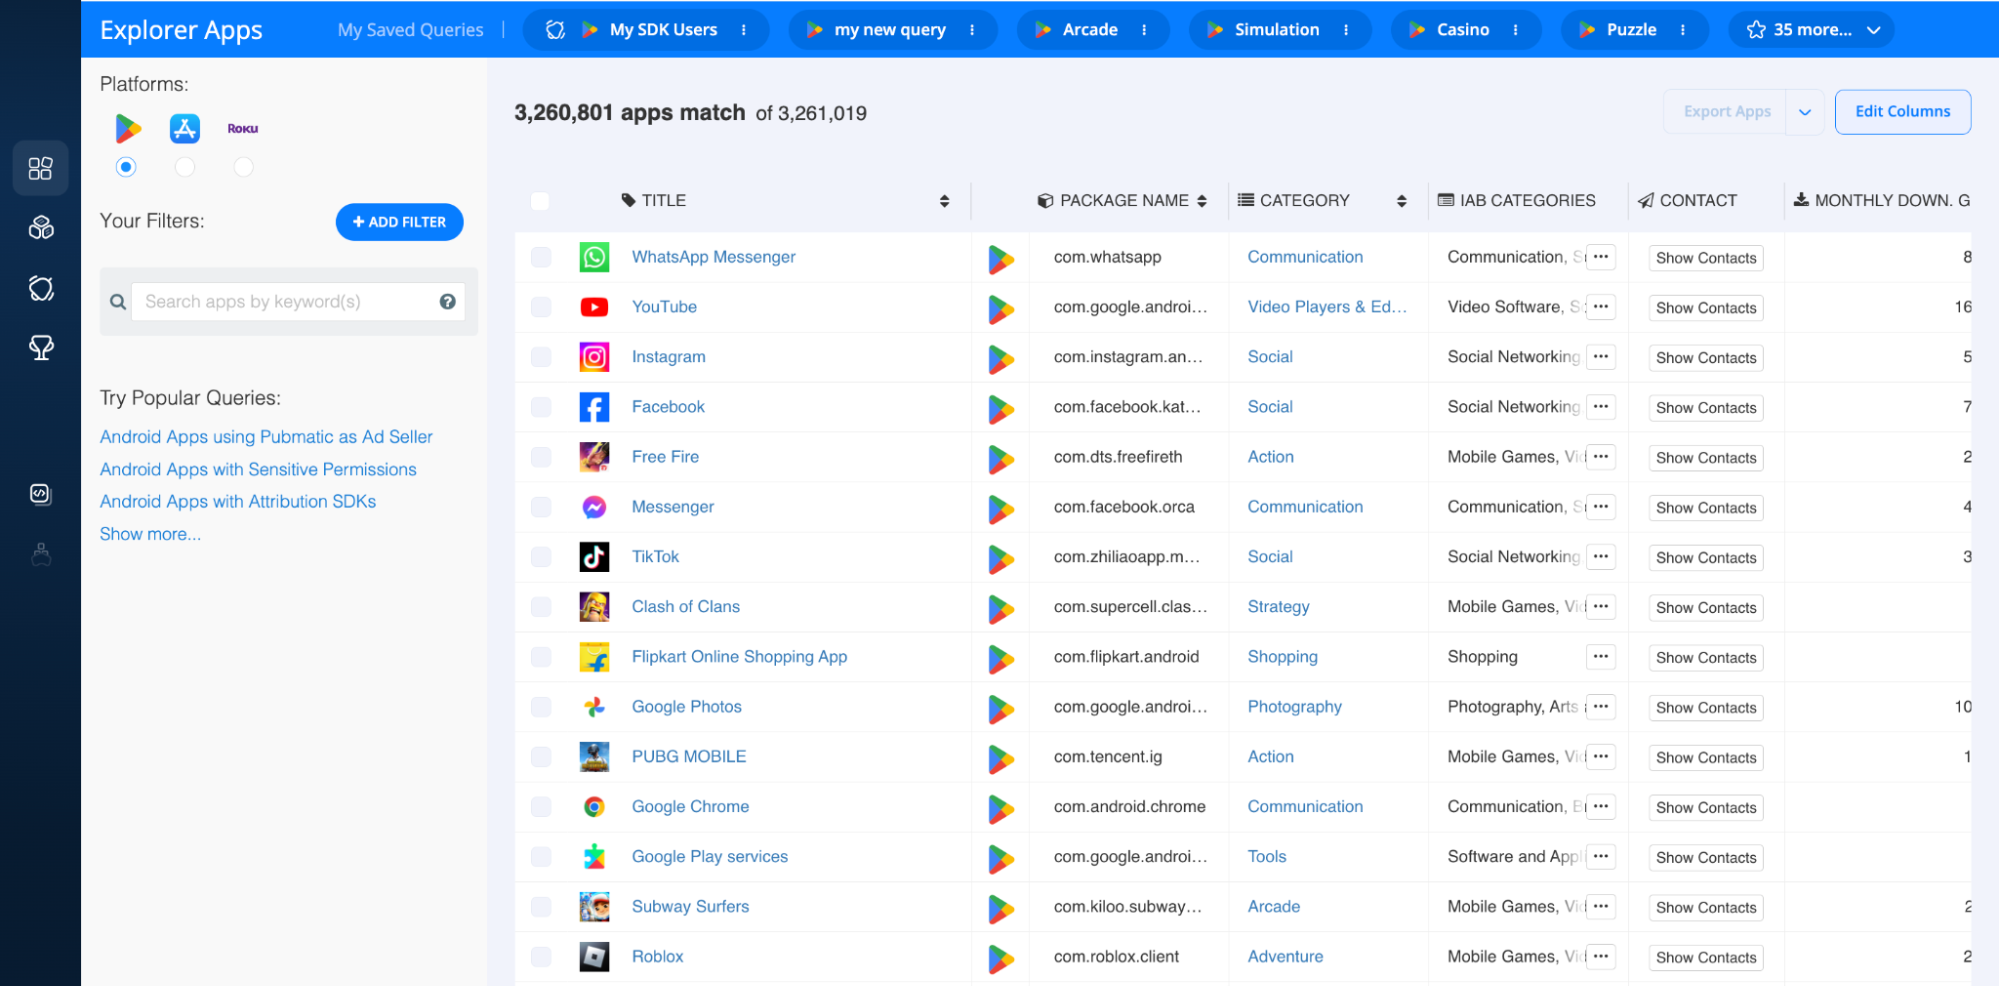Open kebab menu for Arcade query
Screen dimensions: 1999x986
pyautogui.click(x=1144, y=30)
